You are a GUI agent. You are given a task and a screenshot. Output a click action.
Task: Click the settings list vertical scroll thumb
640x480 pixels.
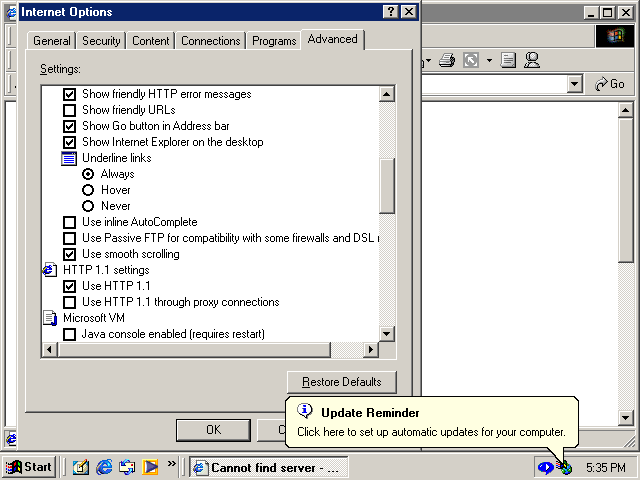click(x=387, y=186)
